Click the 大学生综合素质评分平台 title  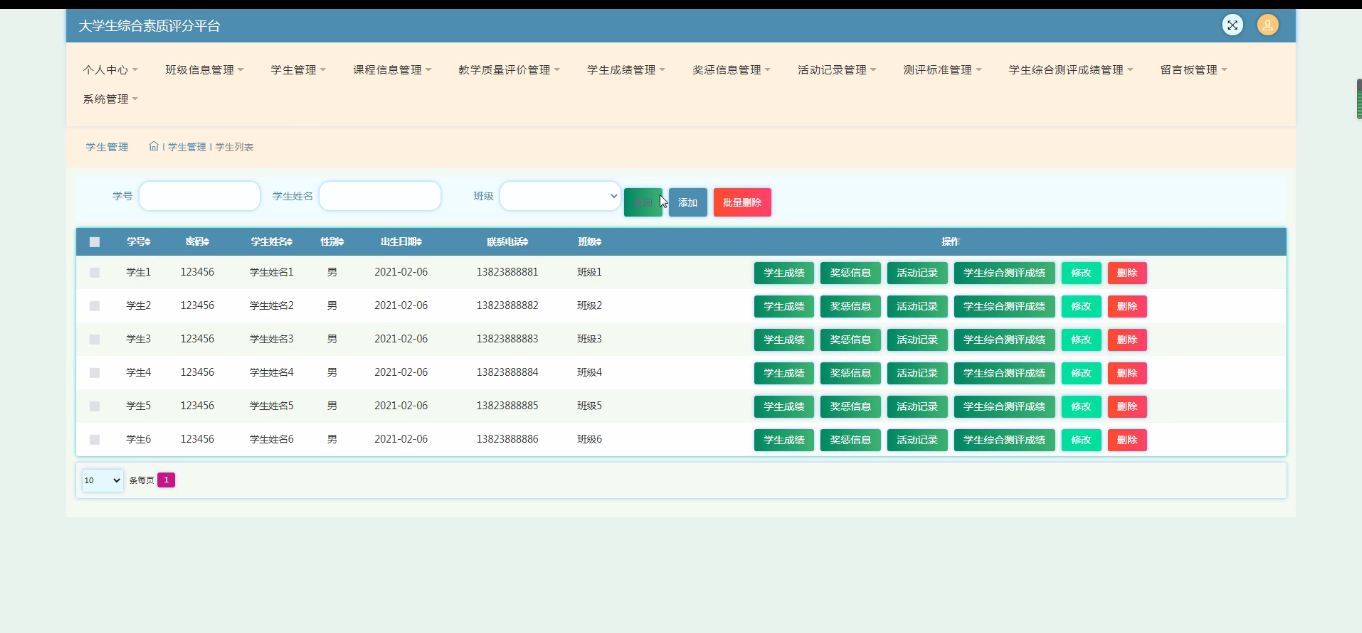click(x=150, y=26)
